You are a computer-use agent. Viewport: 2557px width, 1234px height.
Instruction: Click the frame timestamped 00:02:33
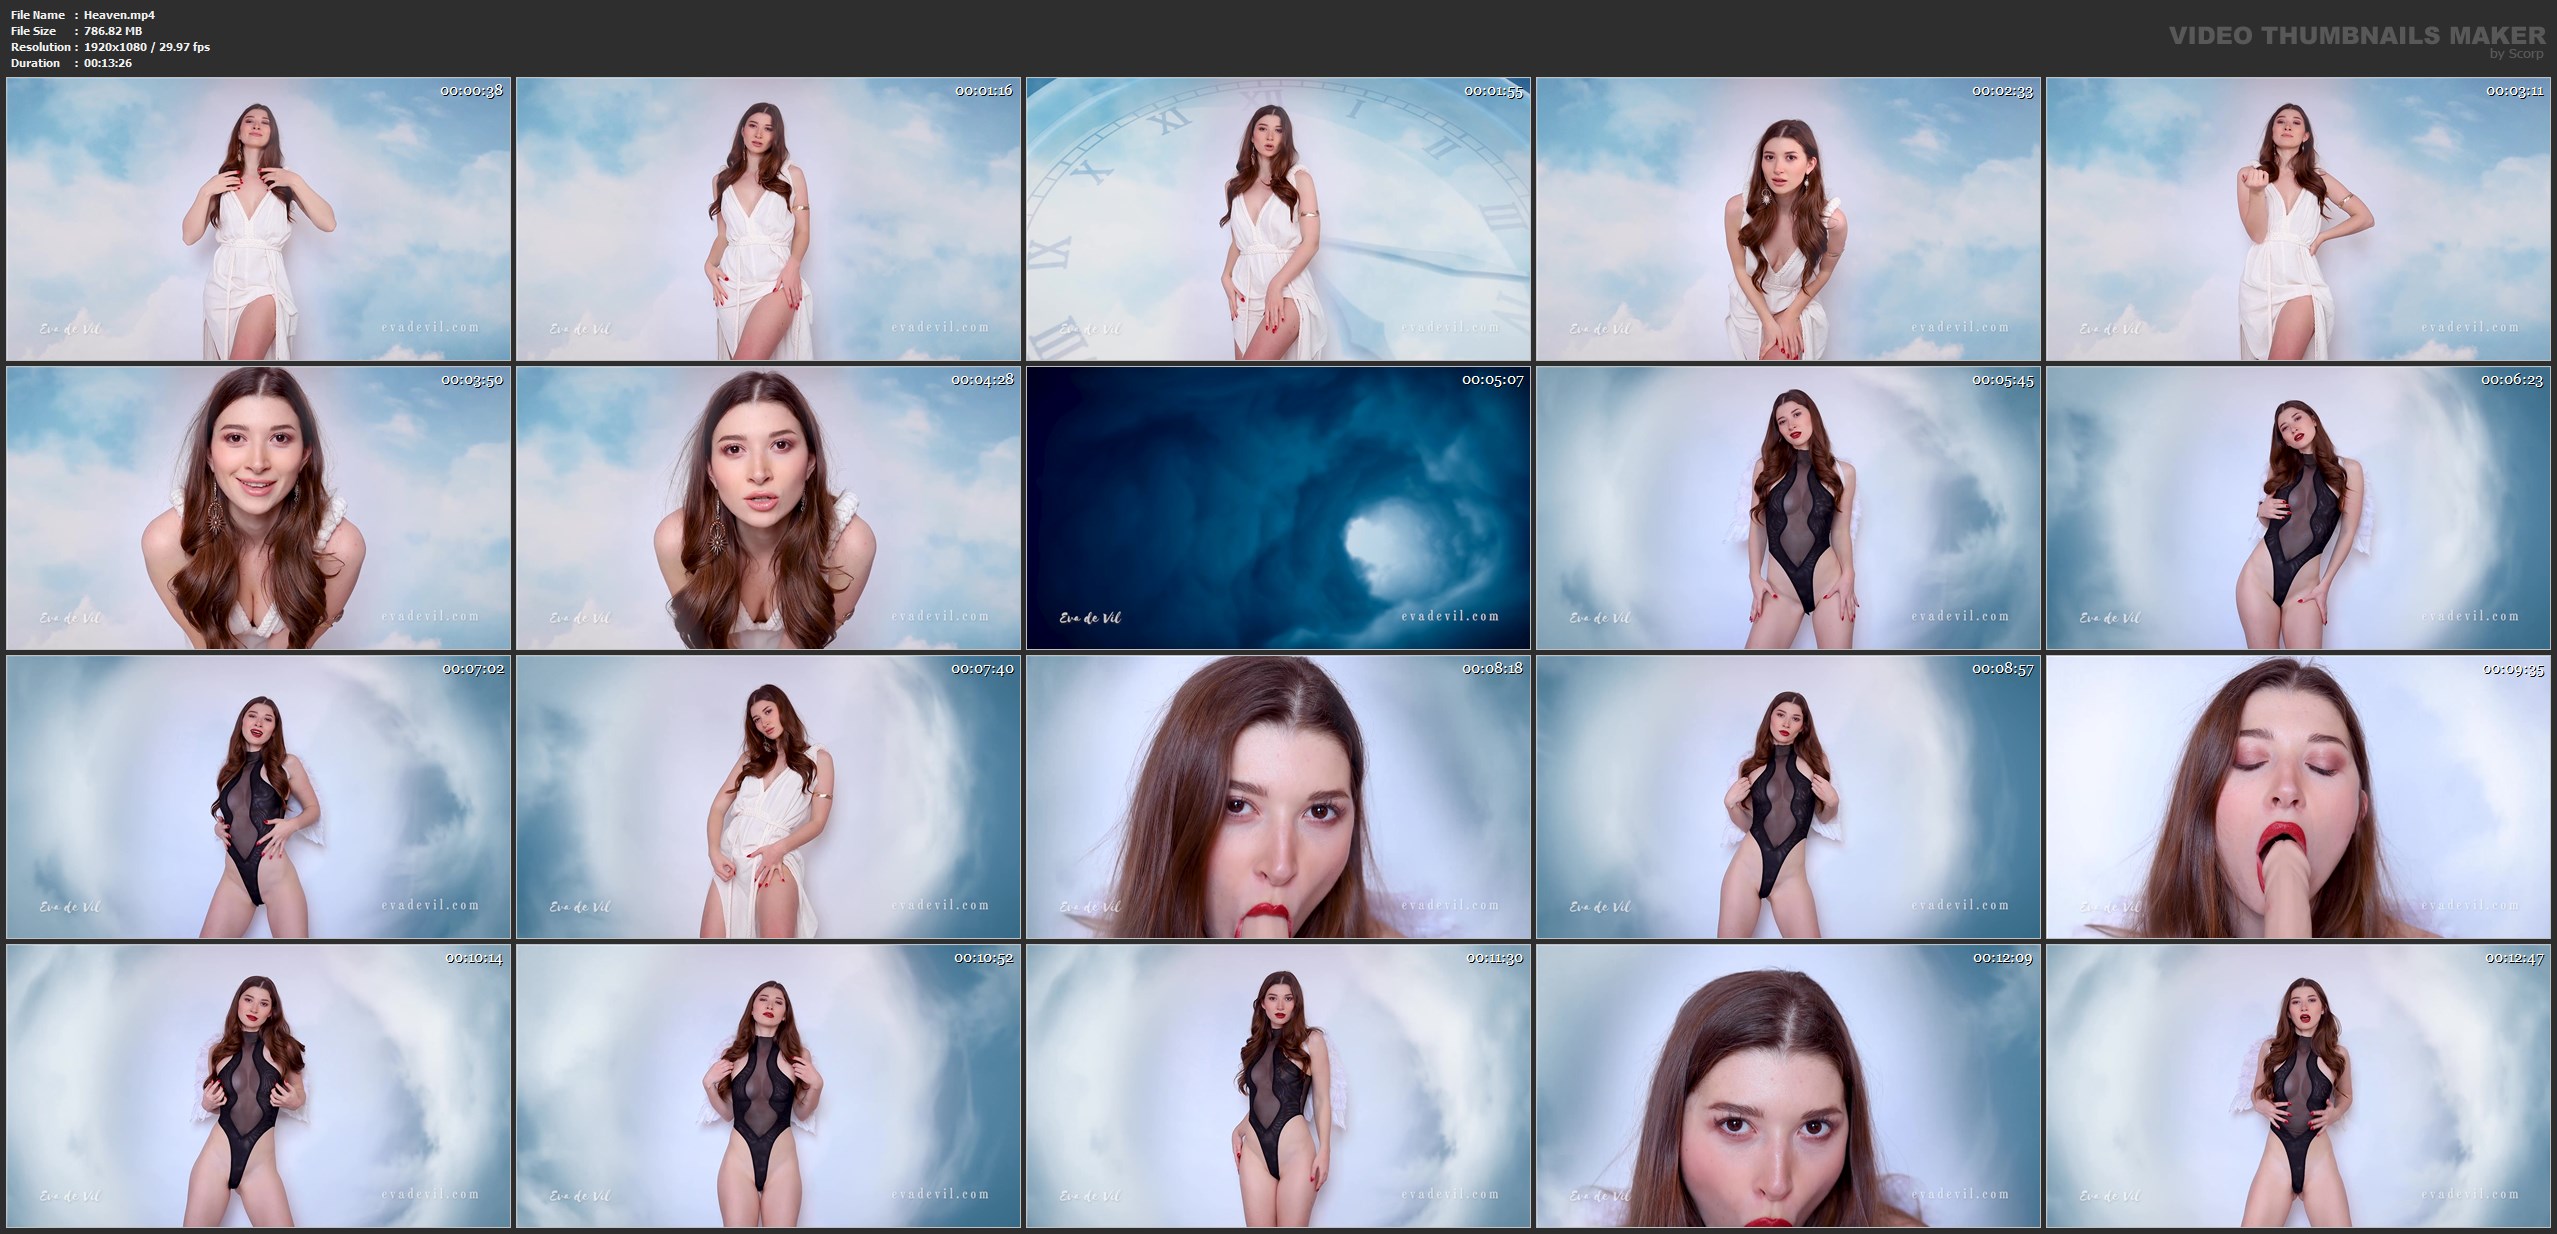[1788, 219]
